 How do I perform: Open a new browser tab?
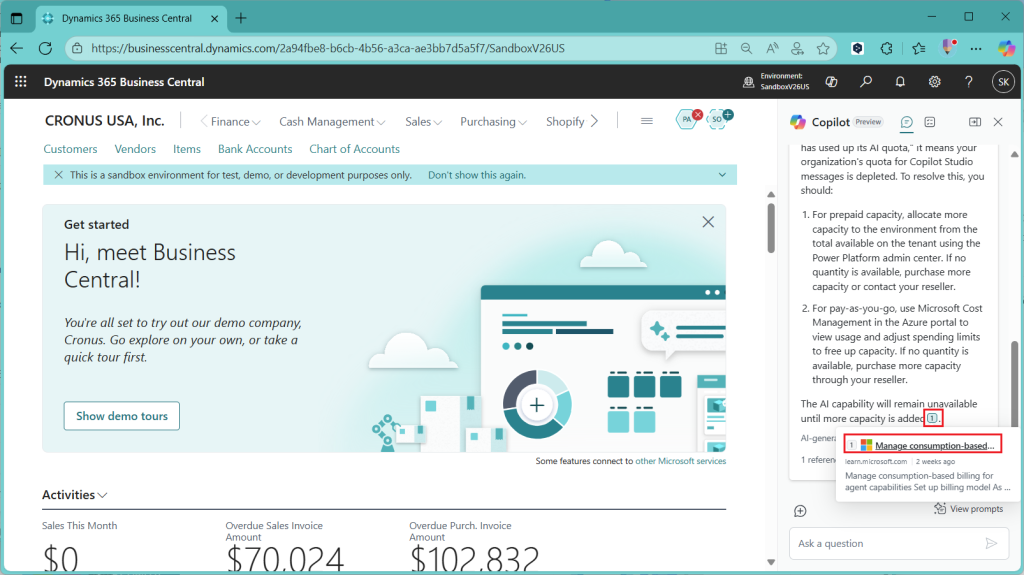tap(241, 18)
